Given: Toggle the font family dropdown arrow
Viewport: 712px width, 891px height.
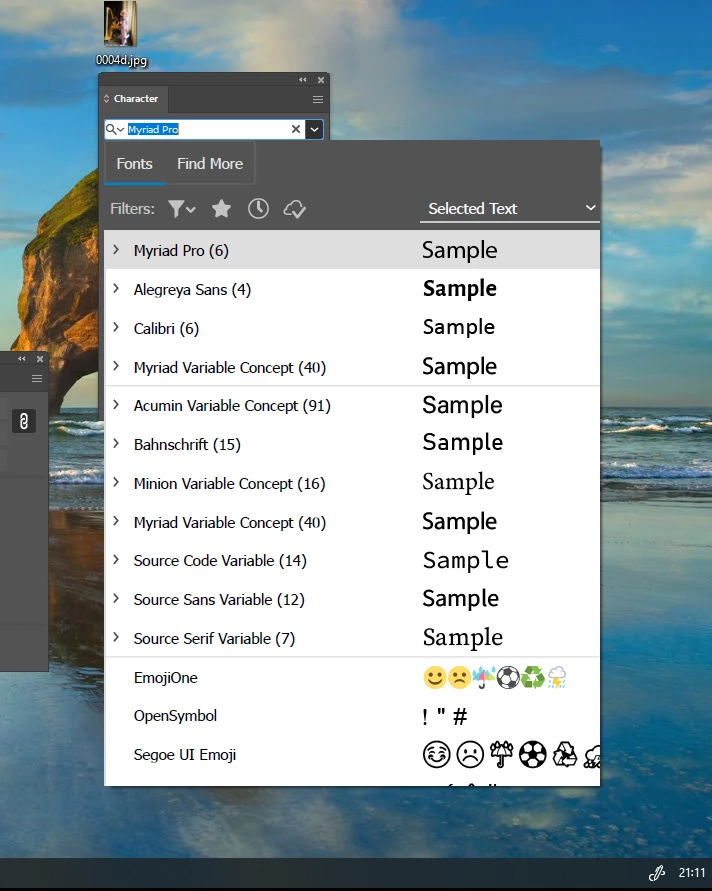Looking at the screenshot, I should 314,130.
